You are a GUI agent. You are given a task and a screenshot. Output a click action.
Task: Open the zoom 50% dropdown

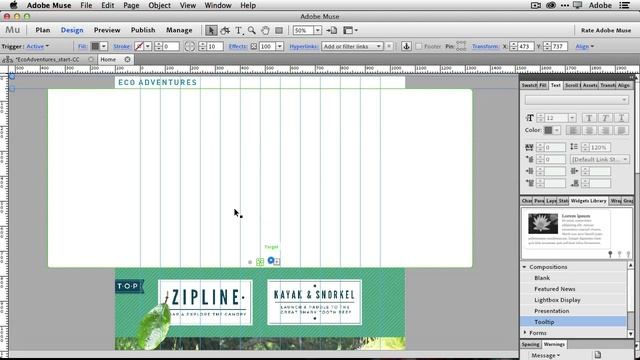click(317, 31)
